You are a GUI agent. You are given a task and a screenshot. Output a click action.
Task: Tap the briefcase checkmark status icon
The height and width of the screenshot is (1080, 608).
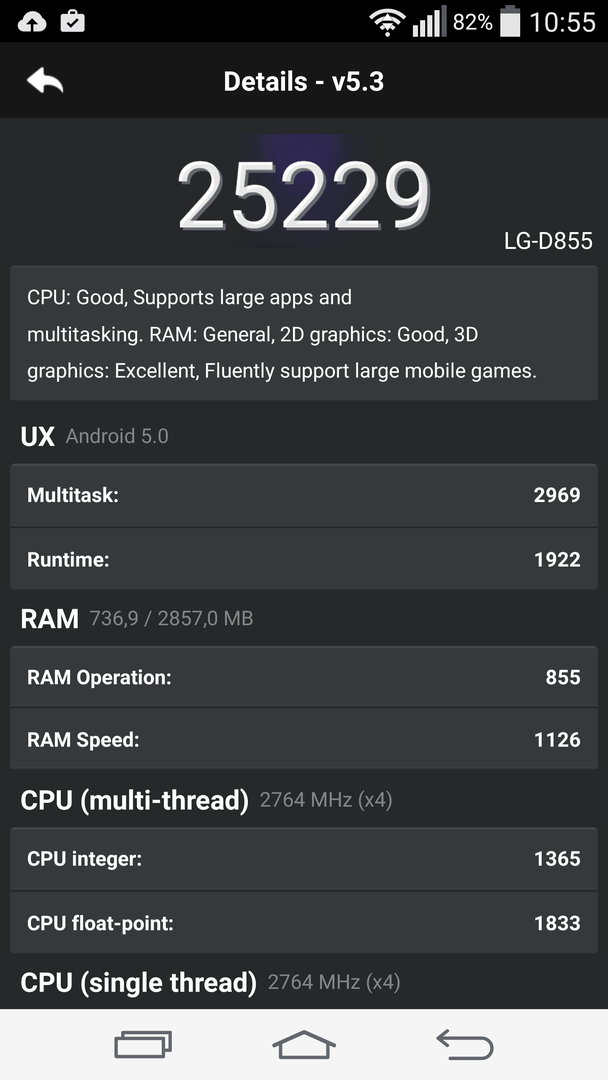(x=72, y=21)
